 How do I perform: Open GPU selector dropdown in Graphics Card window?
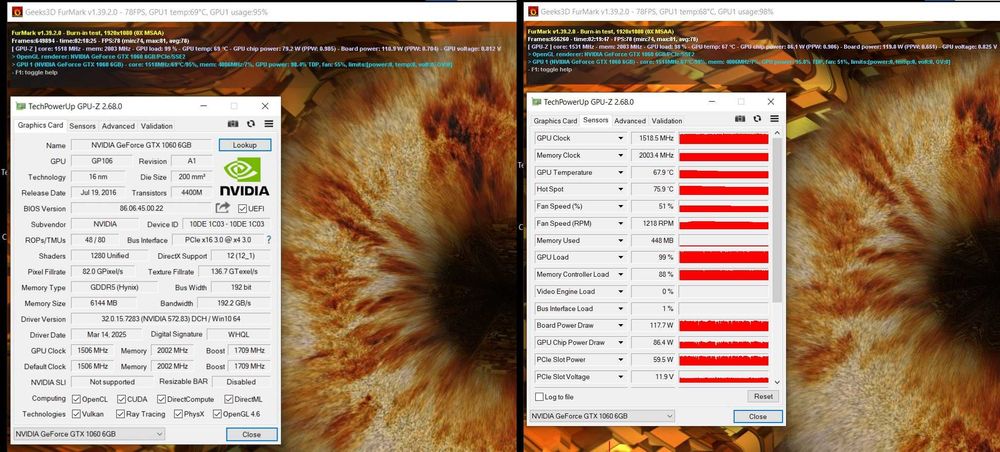point(89,434)
